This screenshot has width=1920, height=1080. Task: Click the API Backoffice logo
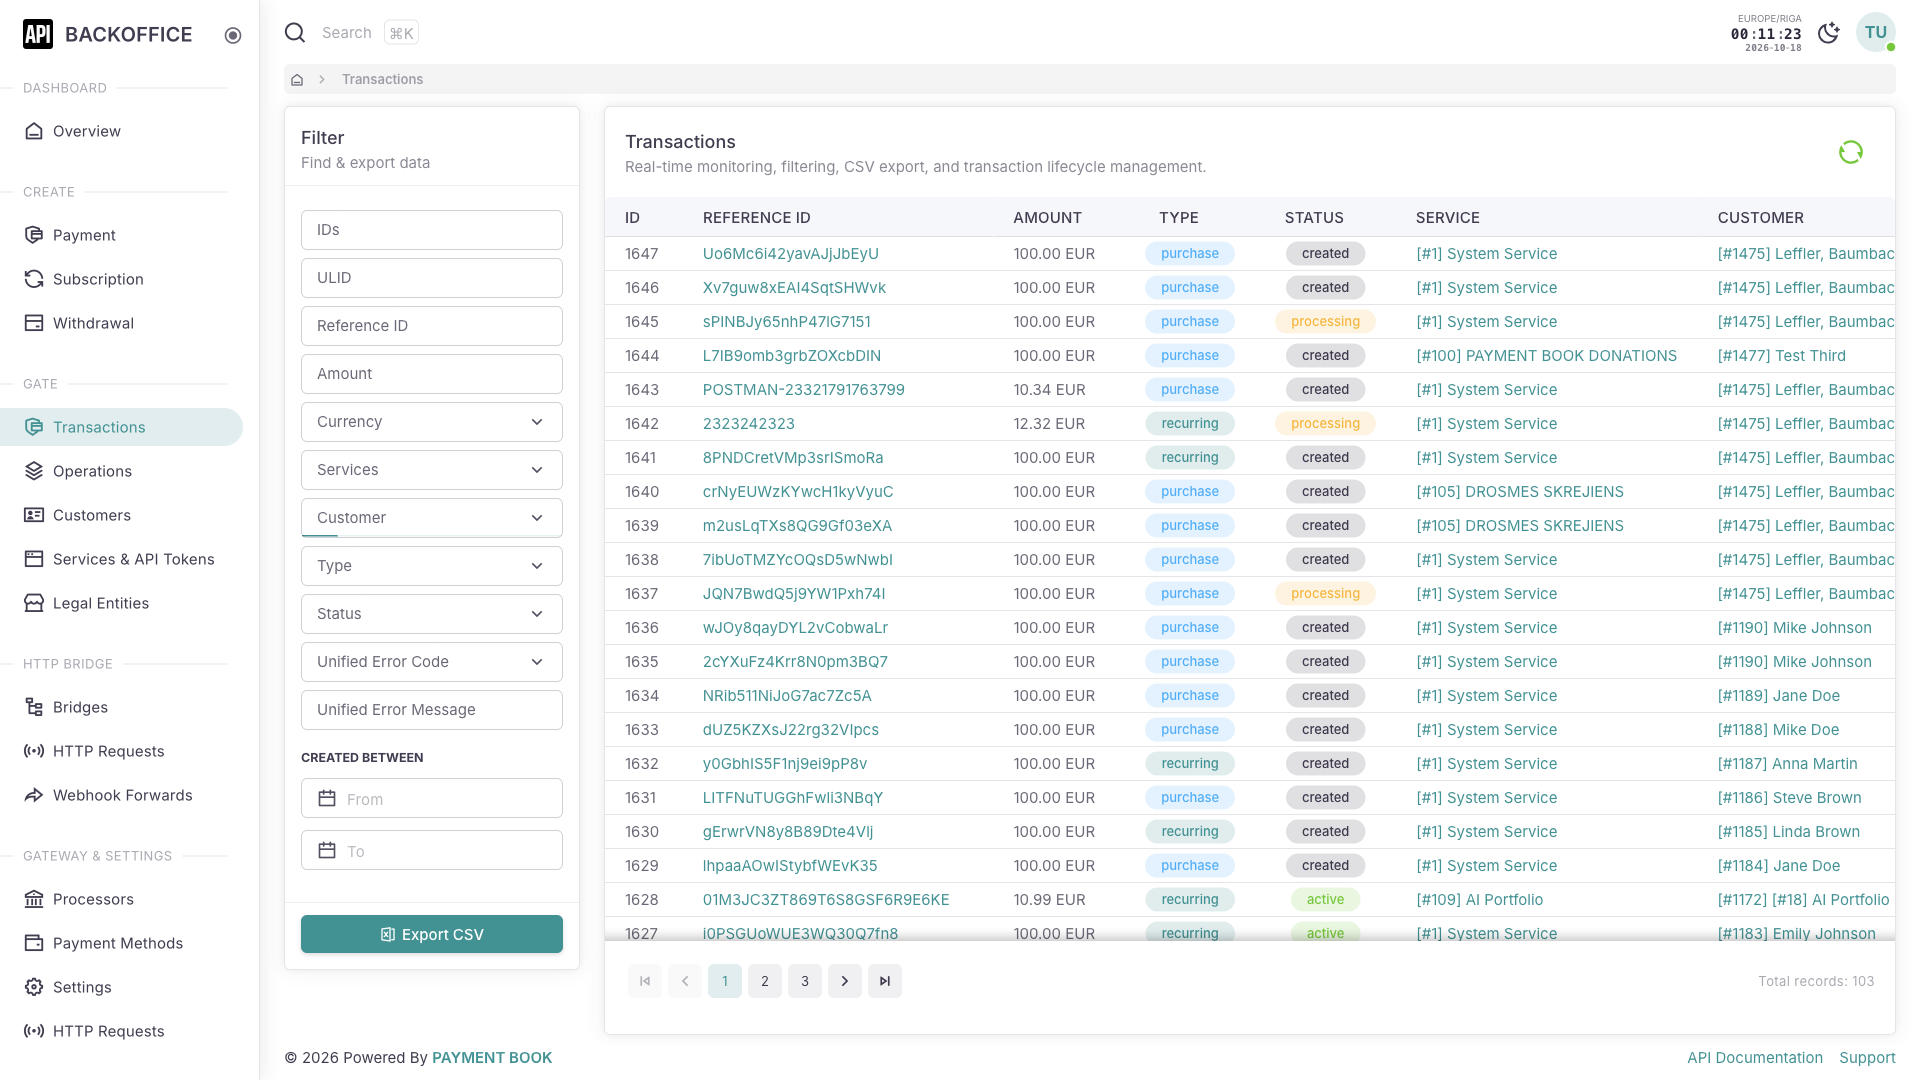tap(108, 34)
